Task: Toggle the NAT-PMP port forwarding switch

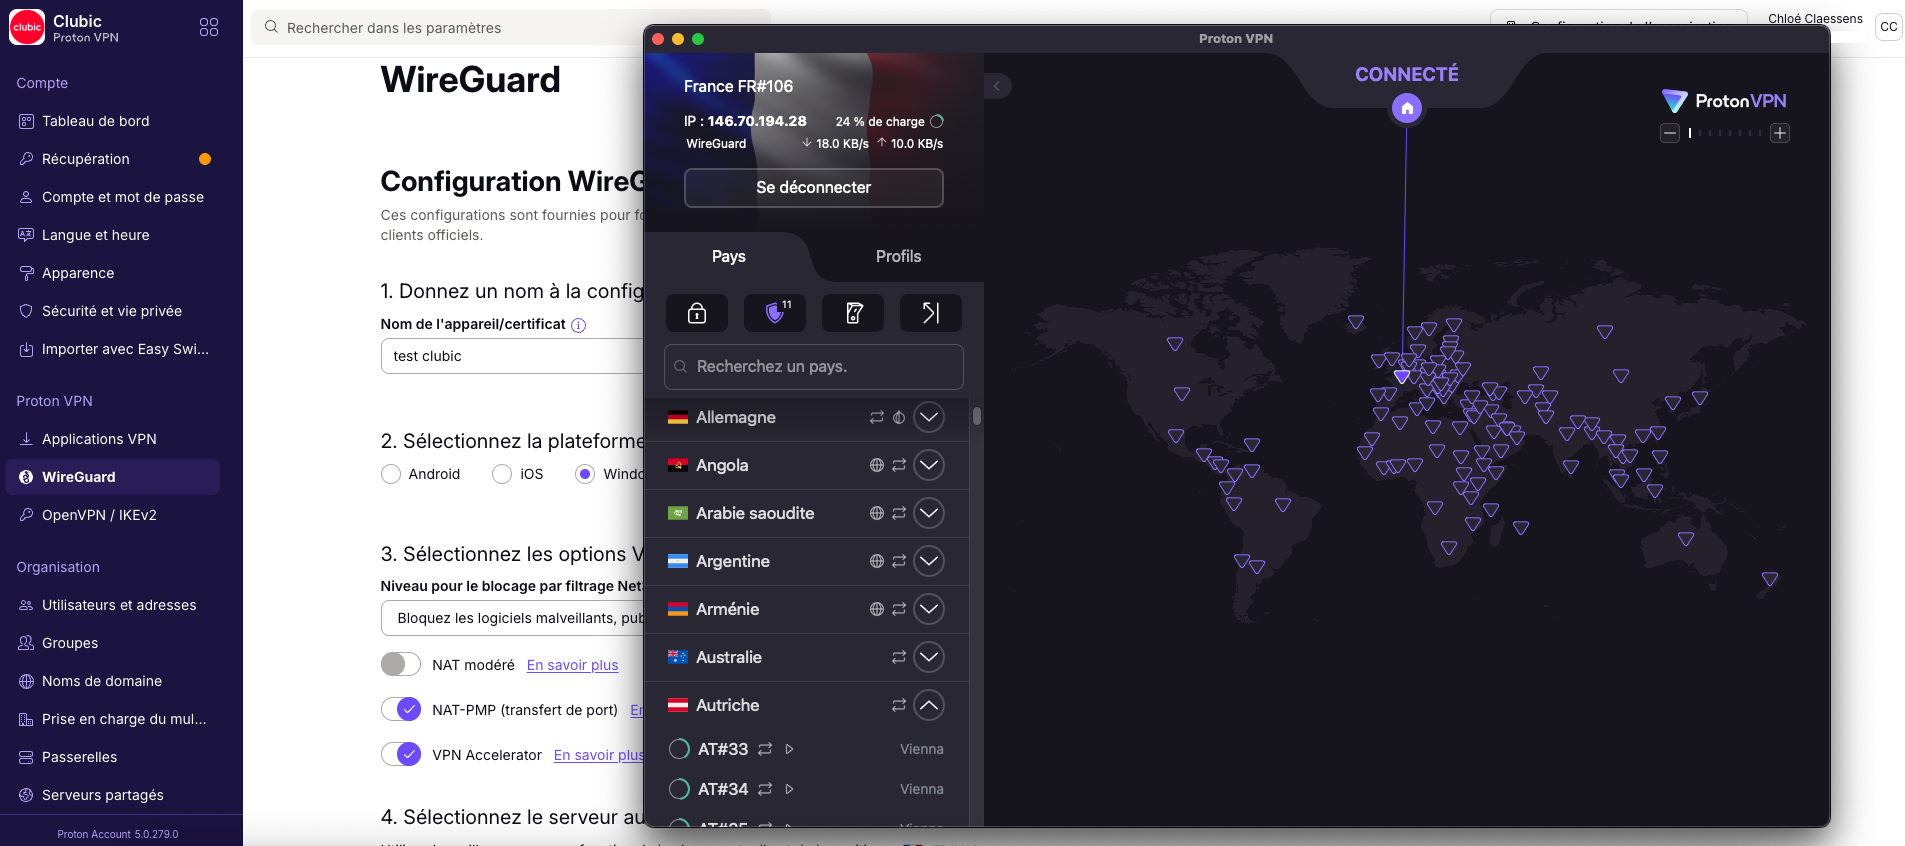Action: tap(401, 709)
